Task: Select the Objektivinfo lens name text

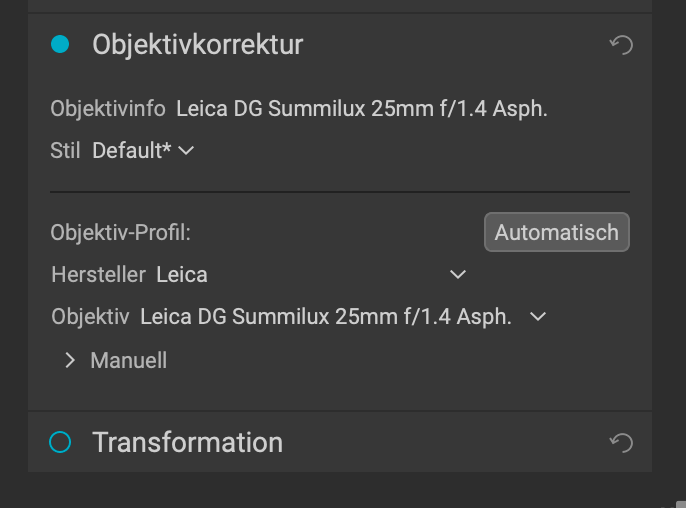Action: [362, 109]
